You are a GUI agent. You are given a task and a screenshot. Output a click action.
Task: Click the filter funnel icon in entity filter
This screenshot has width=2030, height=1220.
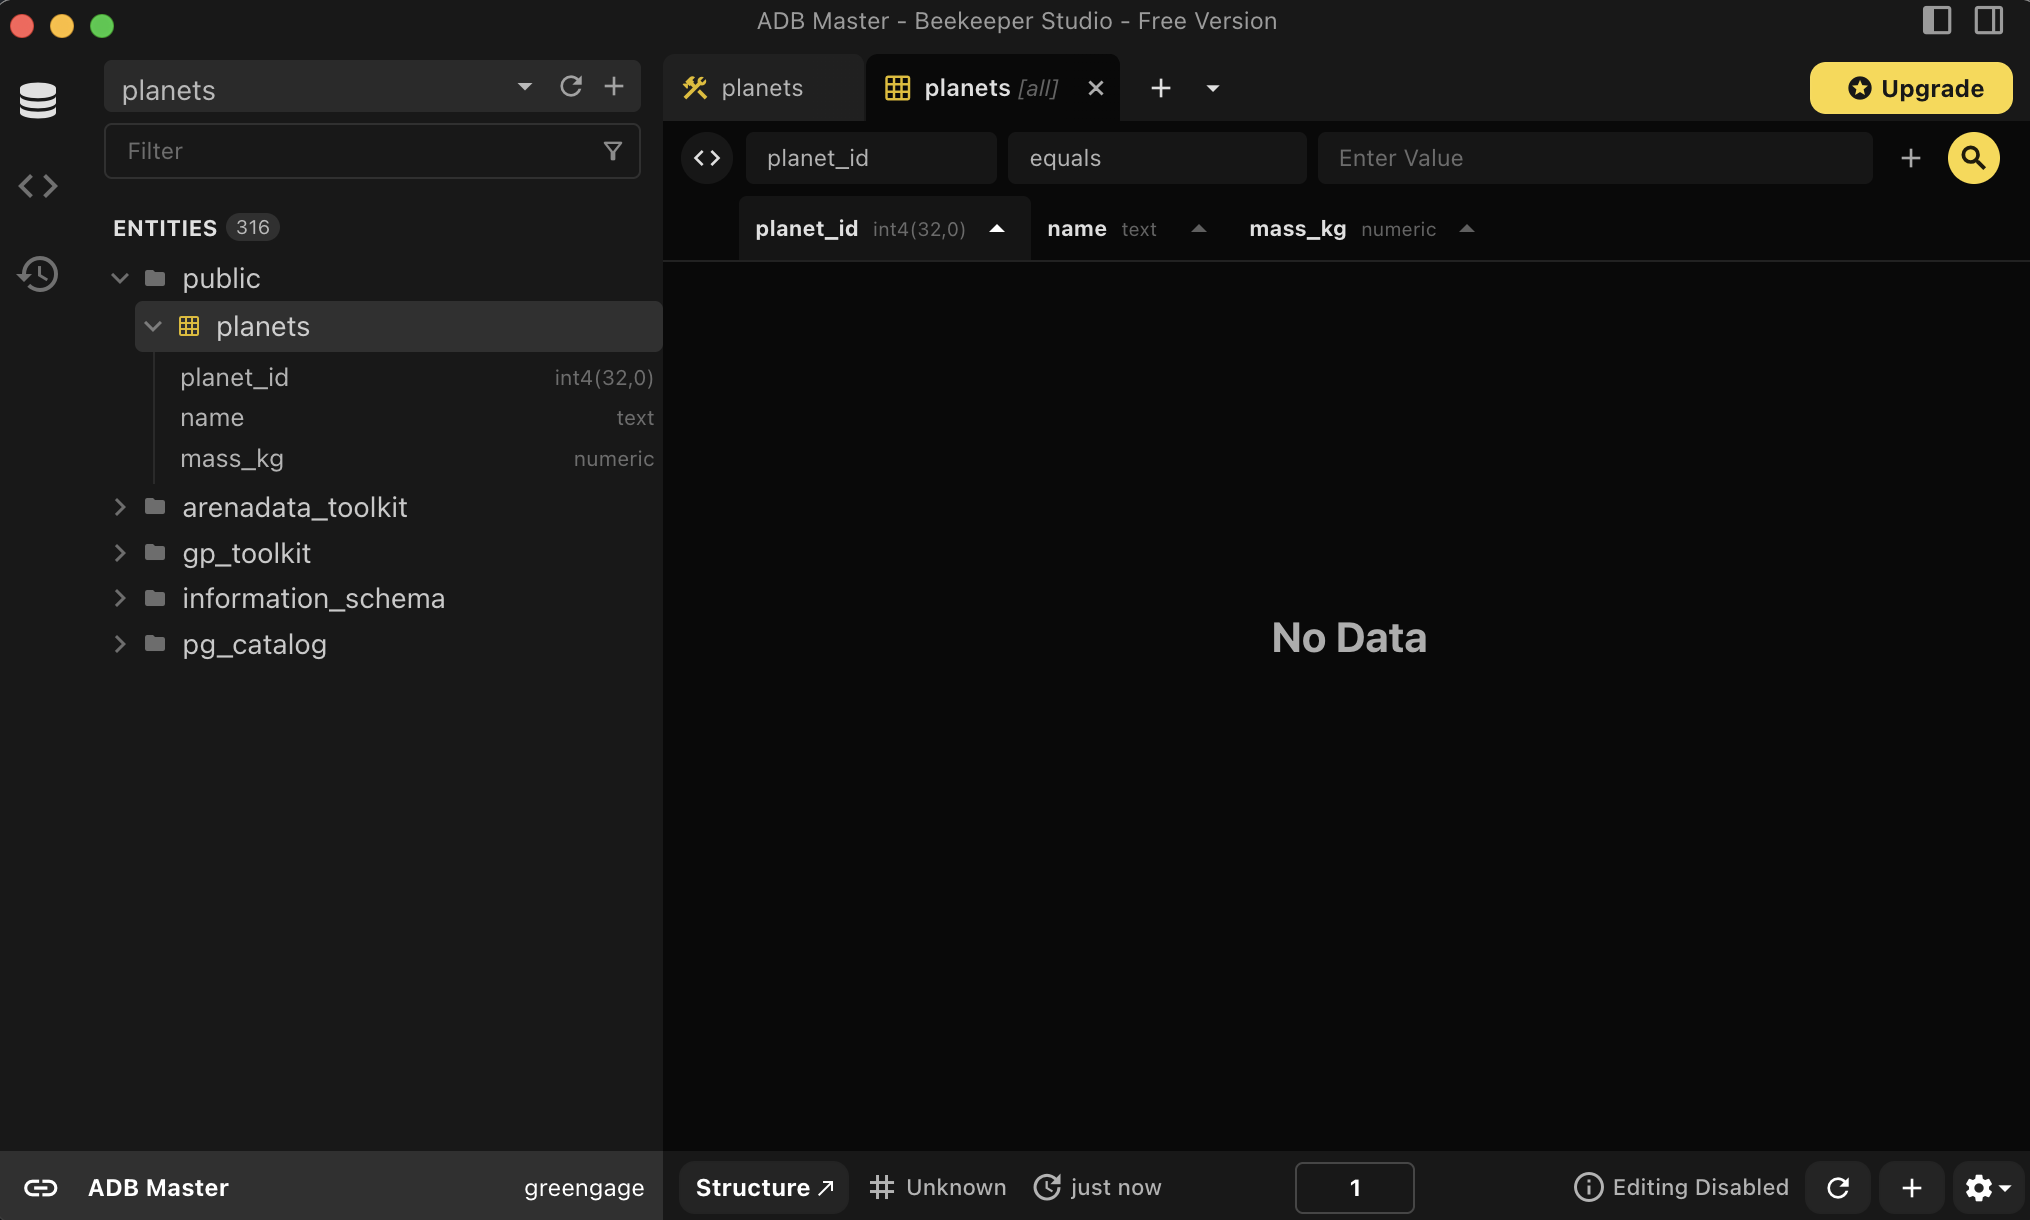click(x=613, y=151)
